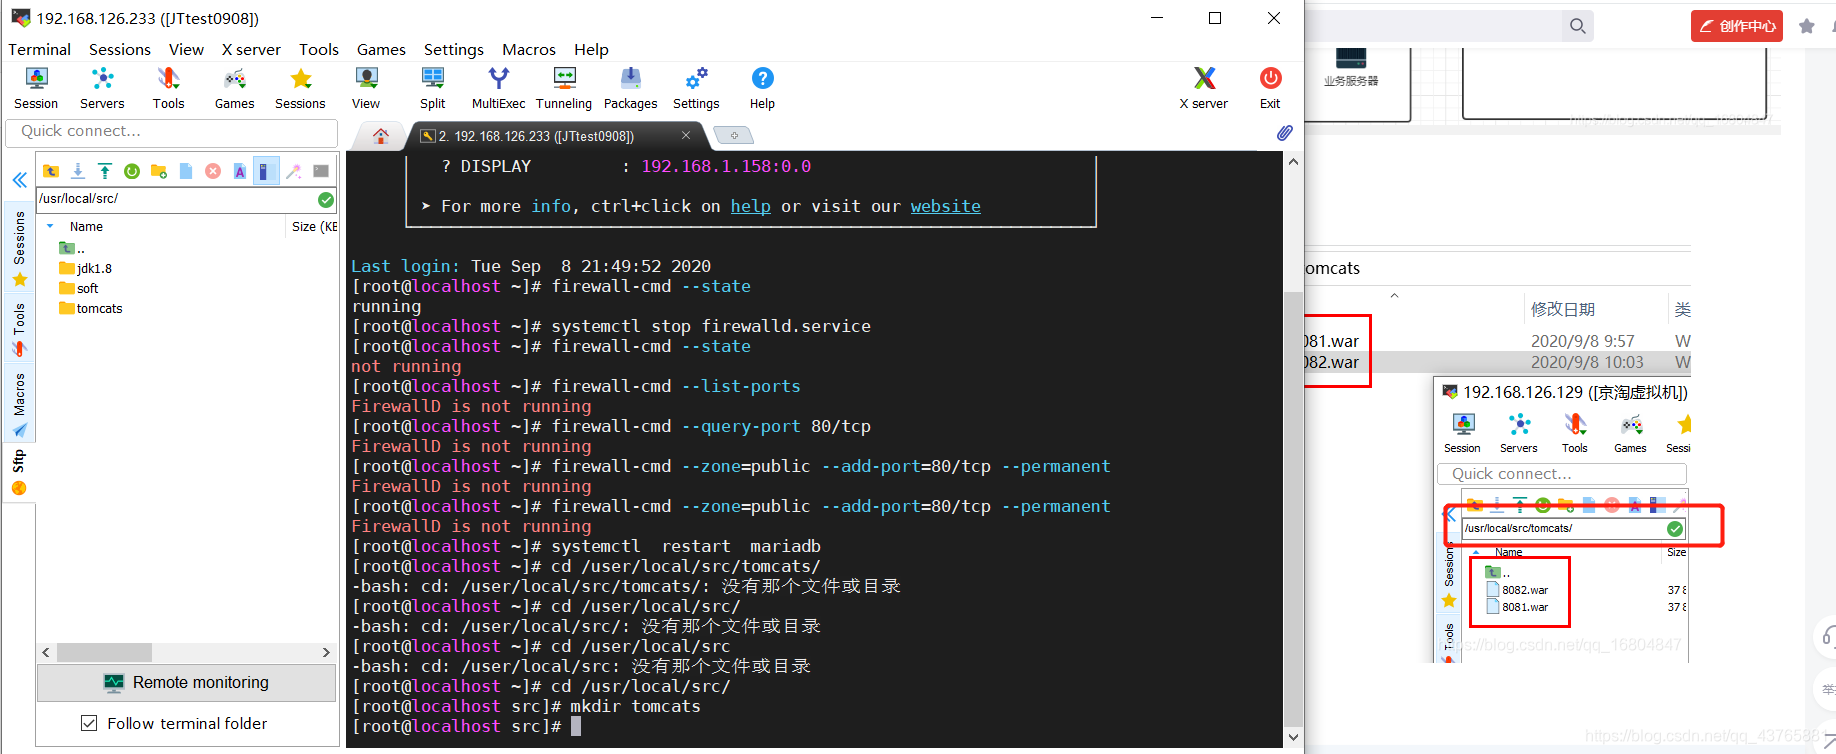
Task: Toggle ASCII transfer mode icon
Action: 239,171
